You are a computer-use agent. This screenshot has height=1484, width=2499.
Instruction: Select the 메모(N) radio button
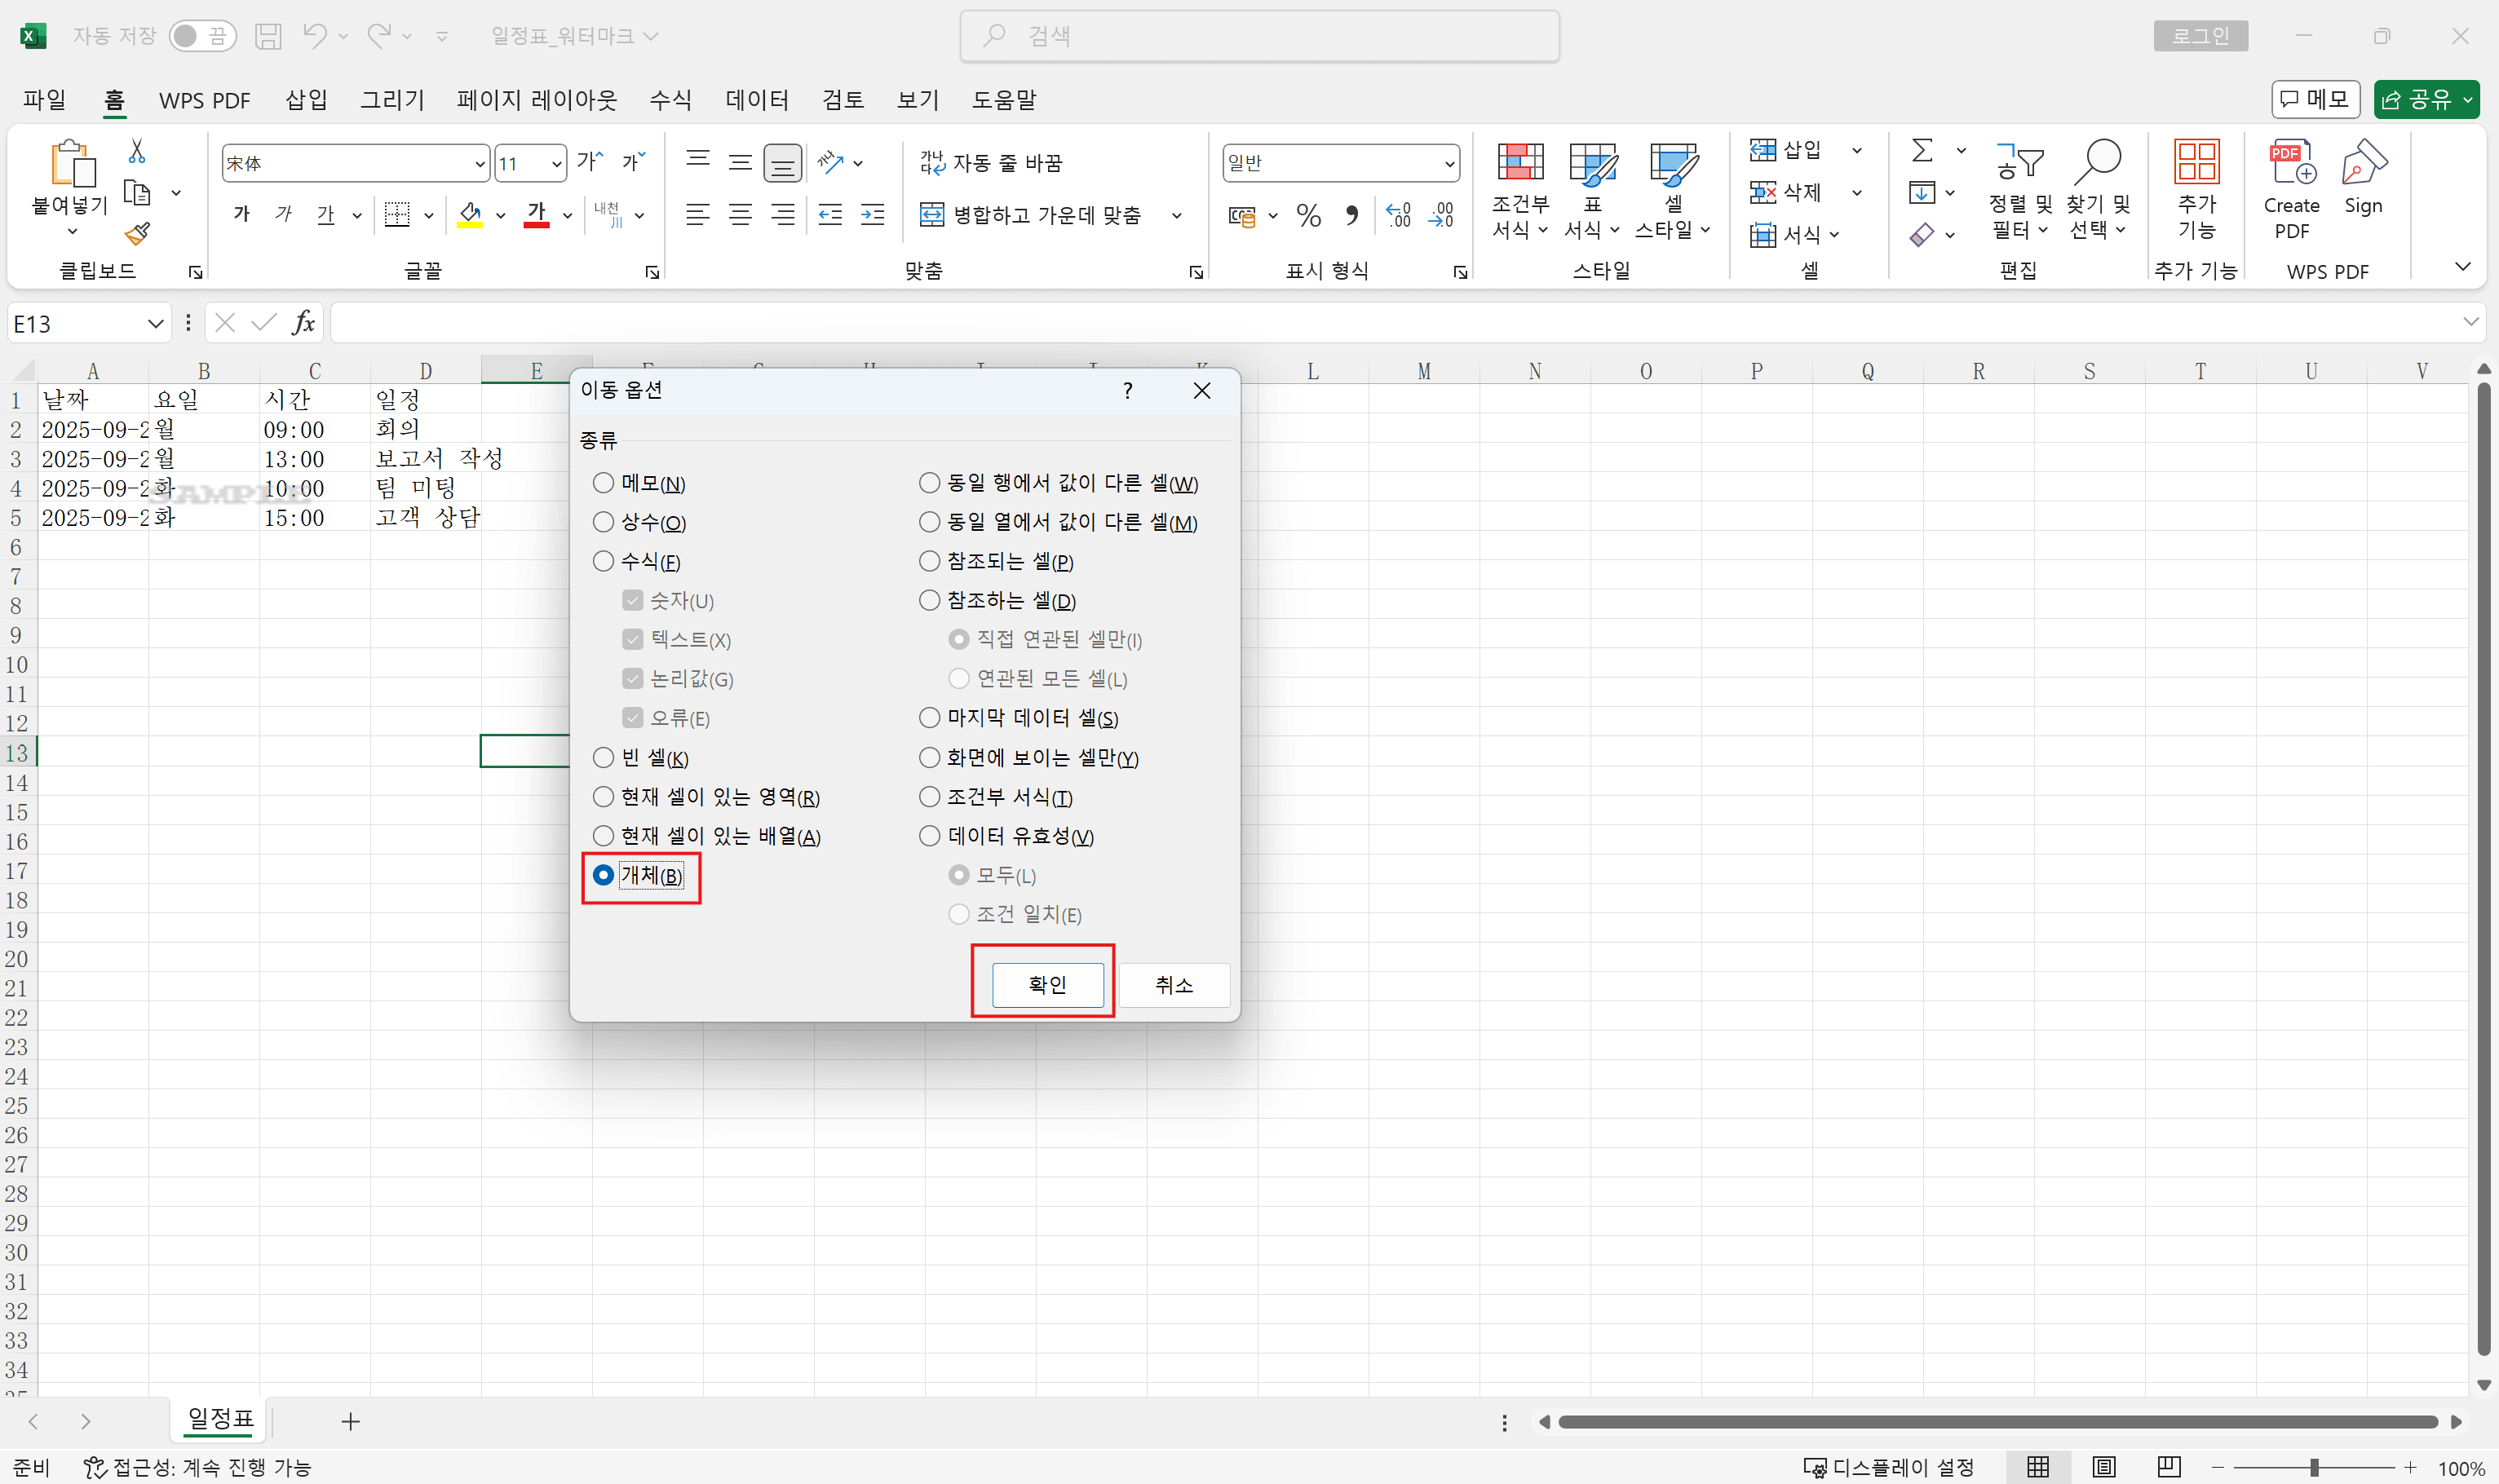[x=603, y=482]
